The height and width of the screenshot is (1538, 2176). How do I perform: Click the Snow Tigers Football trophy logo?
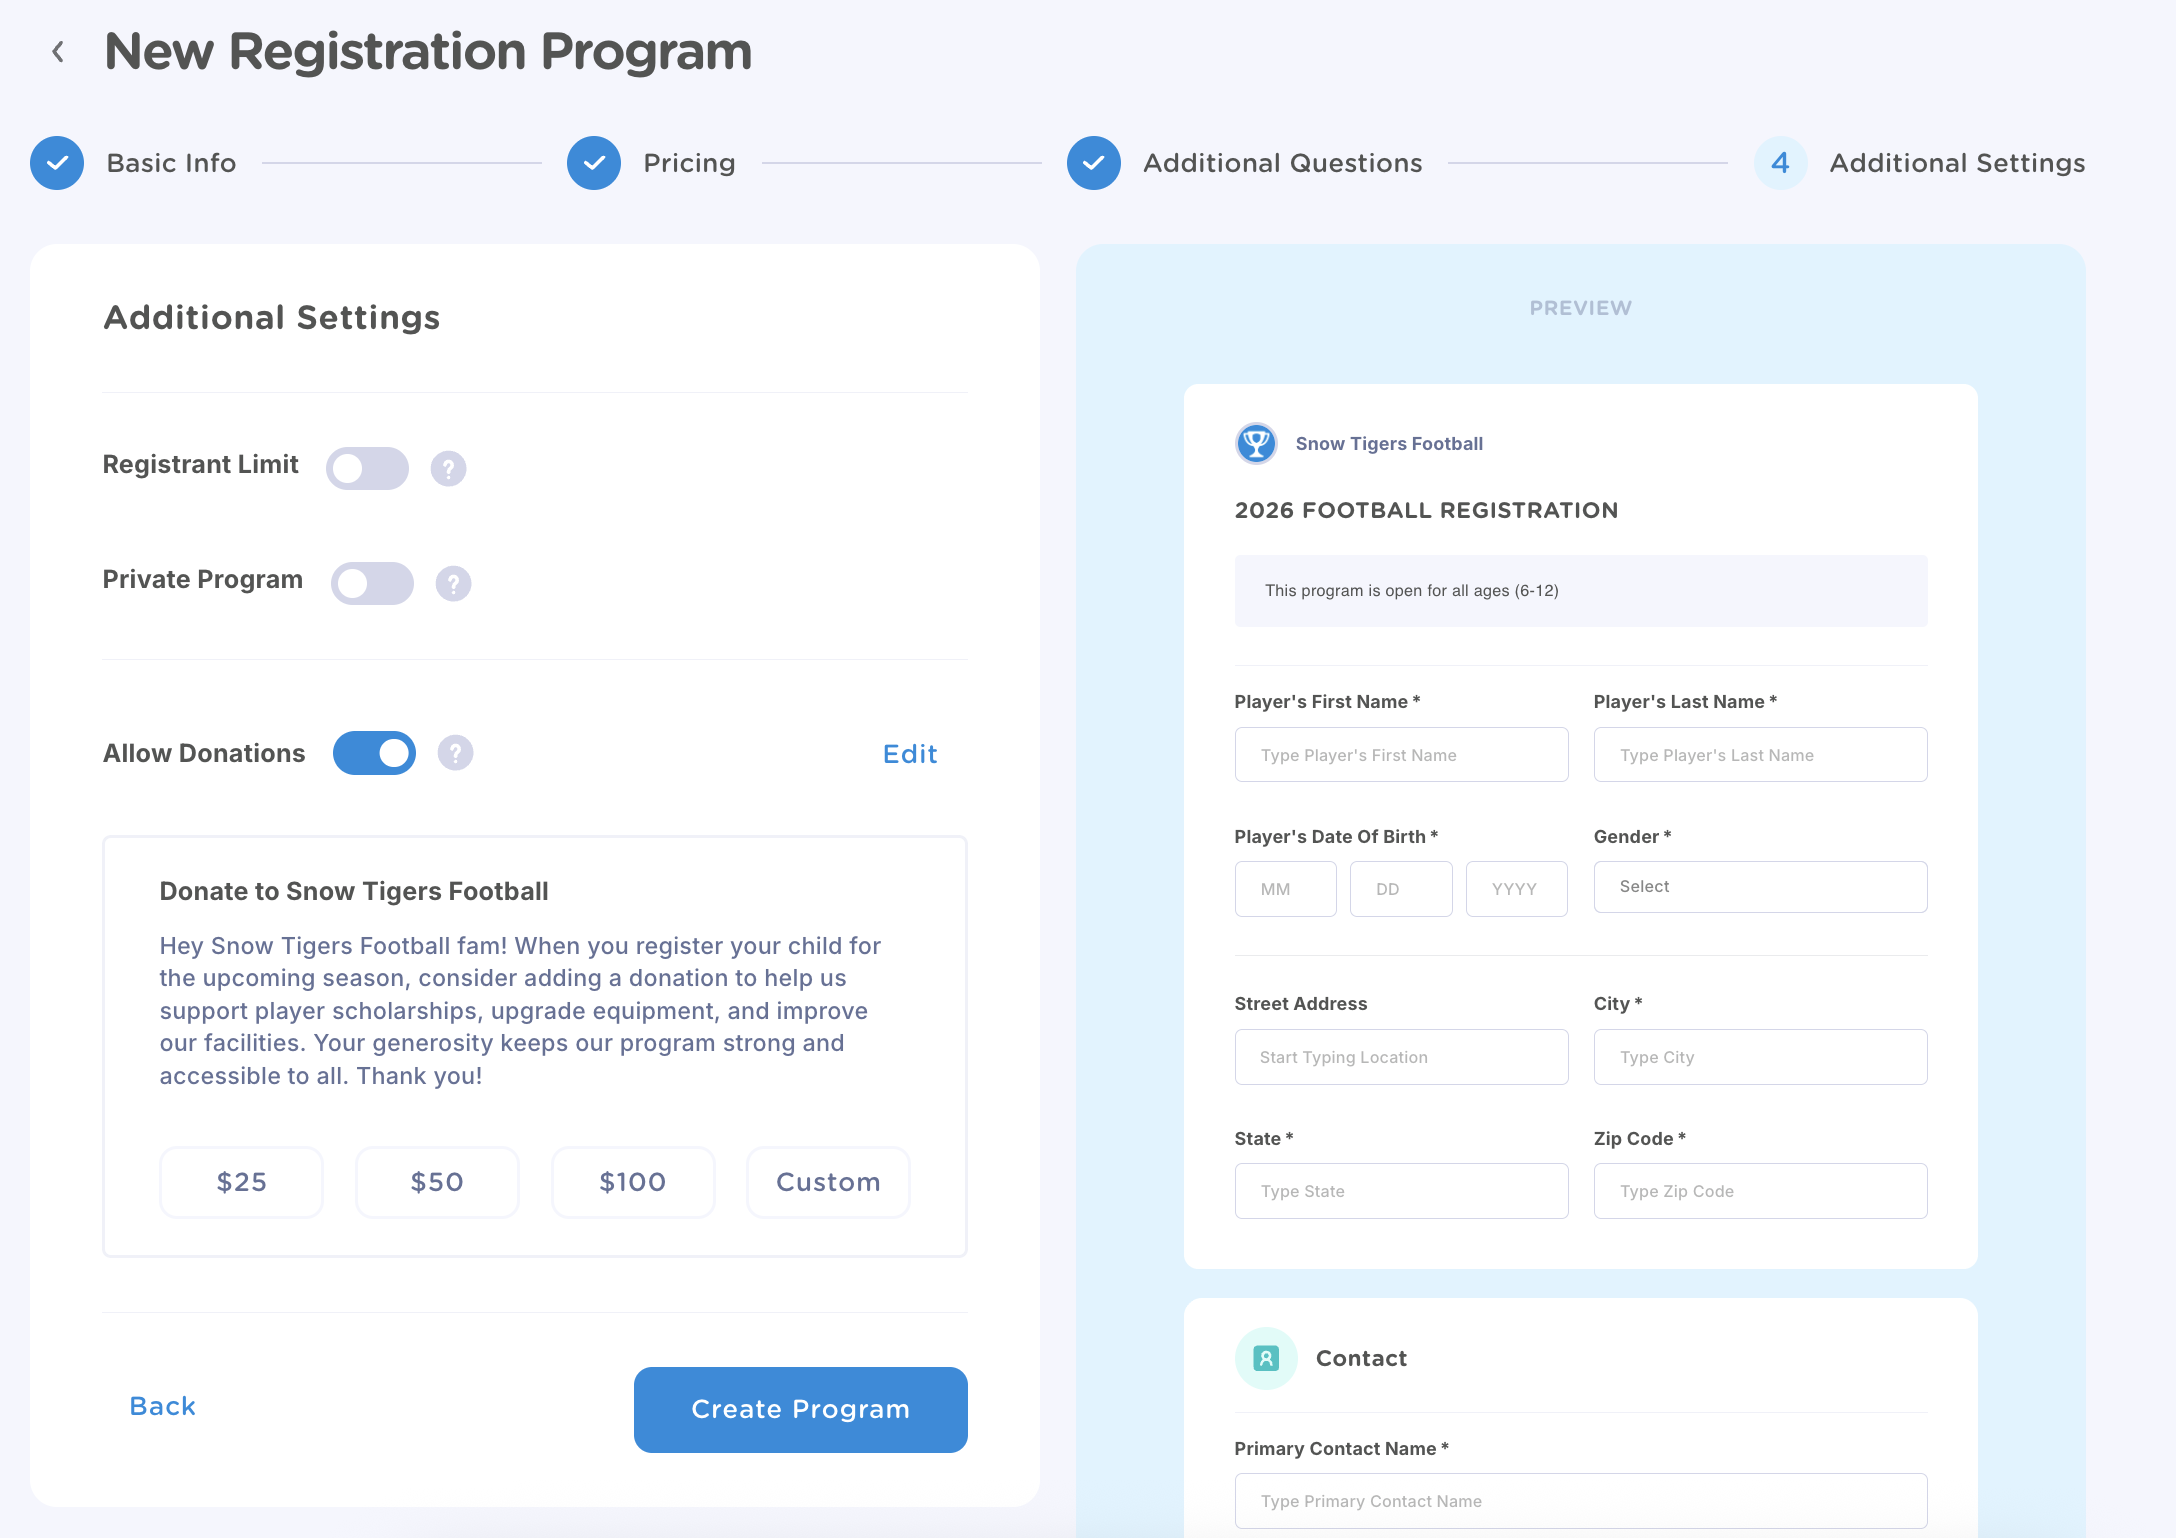pyautogui.click(x=1256, y=443)
